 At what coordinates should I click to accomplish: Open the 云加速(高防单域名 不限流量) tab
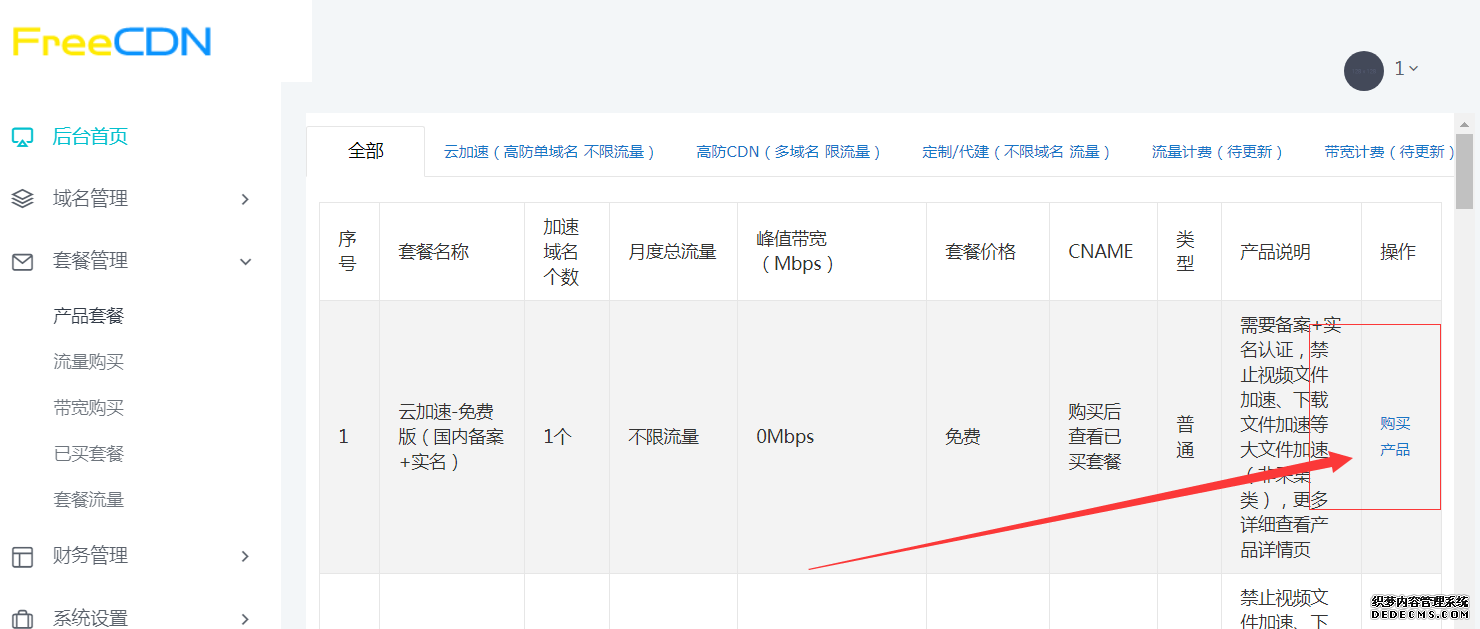pos(549,152)
